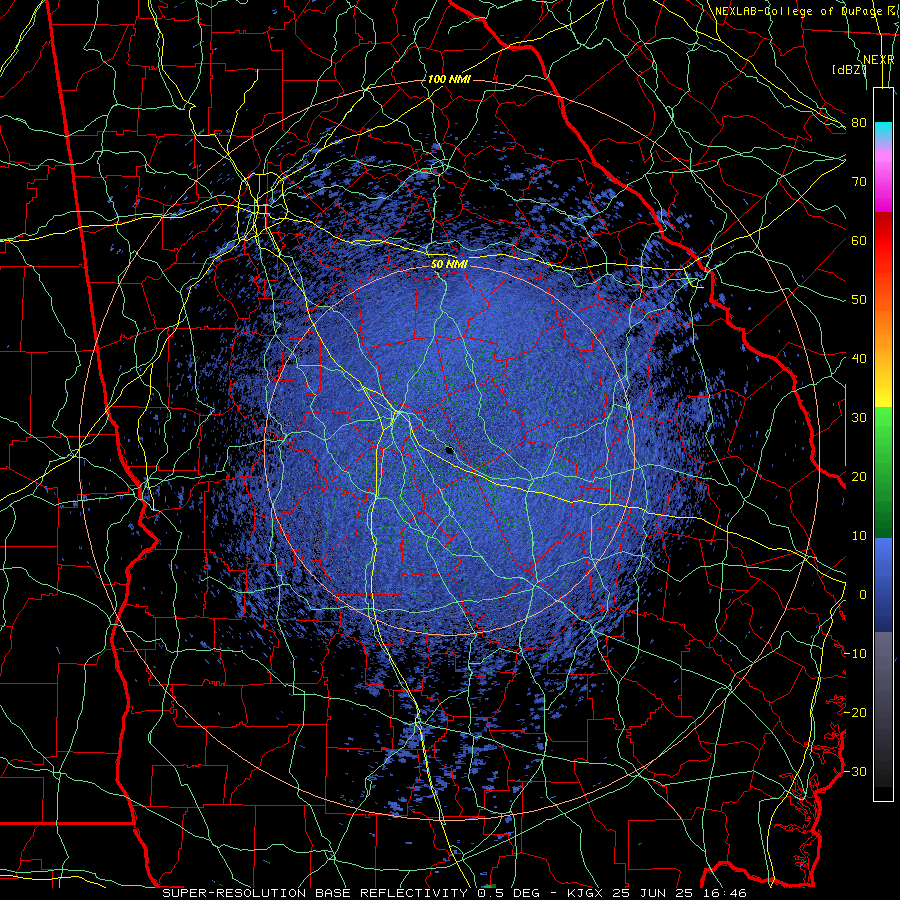Click the black radar site dot at the map center
Image resolution: width=900 pixels, height=900 pixels.
point(450,451)
